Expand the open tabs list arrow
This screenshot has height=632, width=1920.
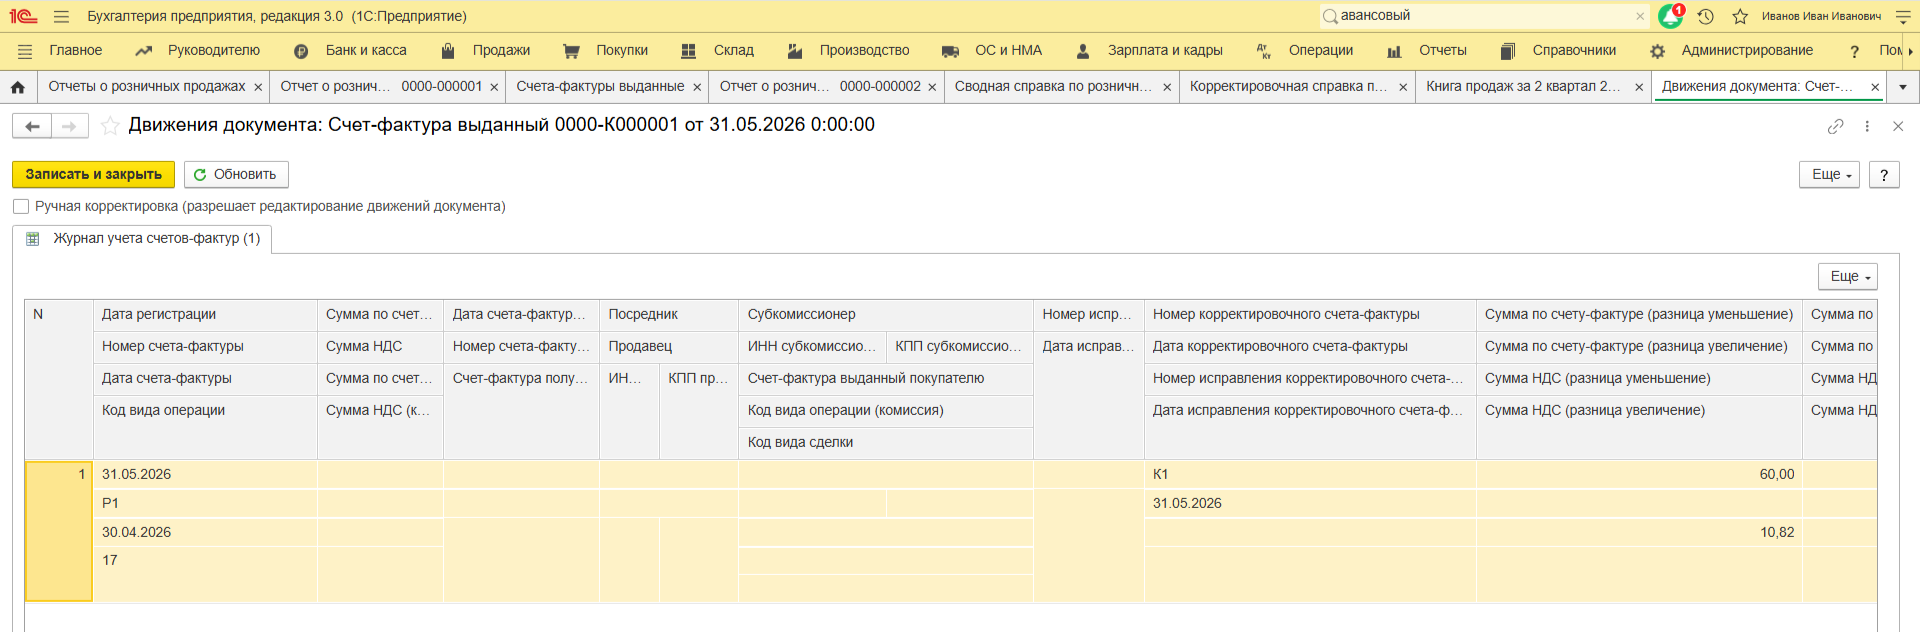click(1903, 87)
